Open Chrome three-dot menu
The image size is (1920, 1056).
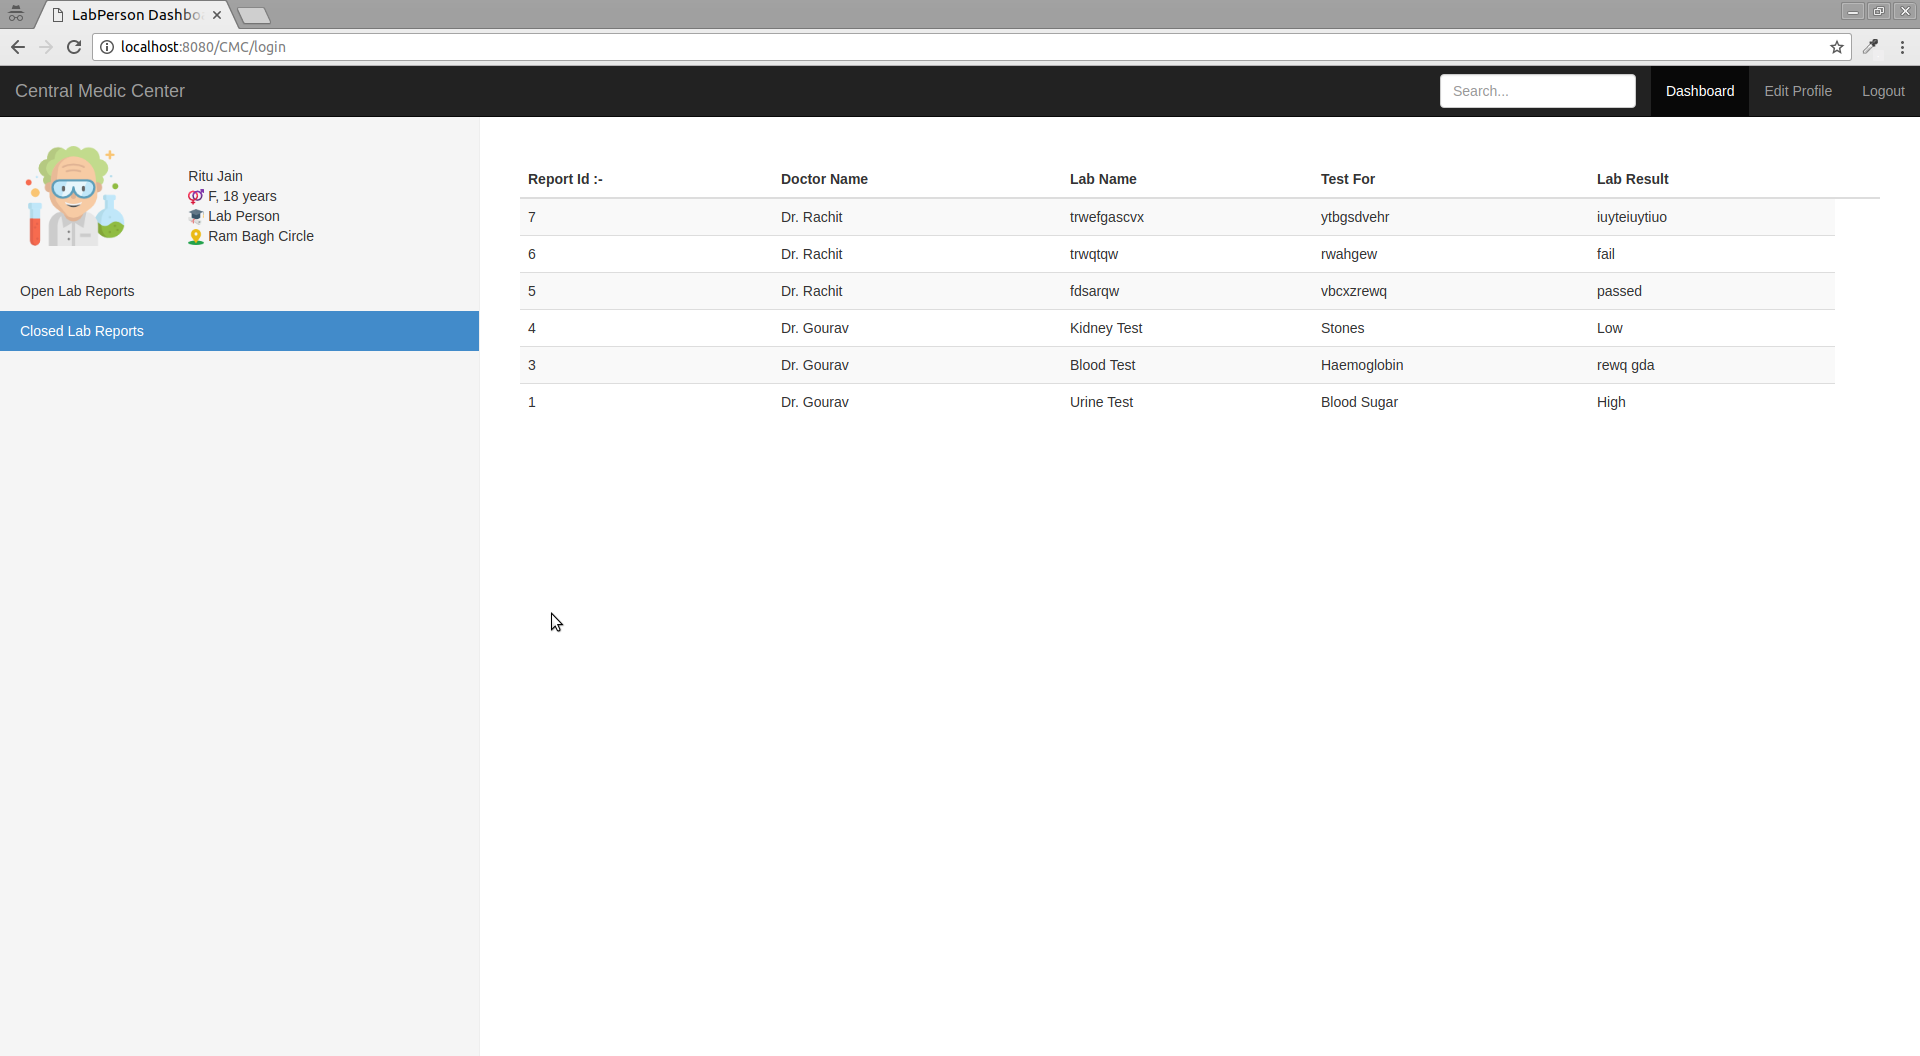tap(1902, 47)
